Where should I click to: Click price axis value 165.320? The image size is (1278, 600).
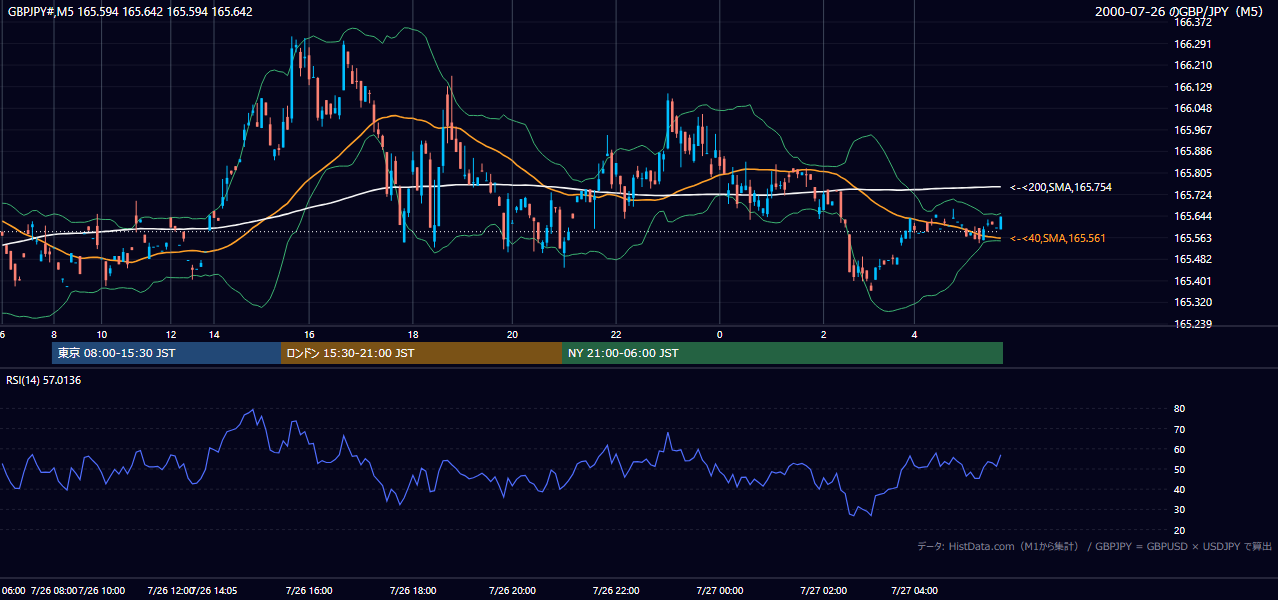pos(1192,302)
